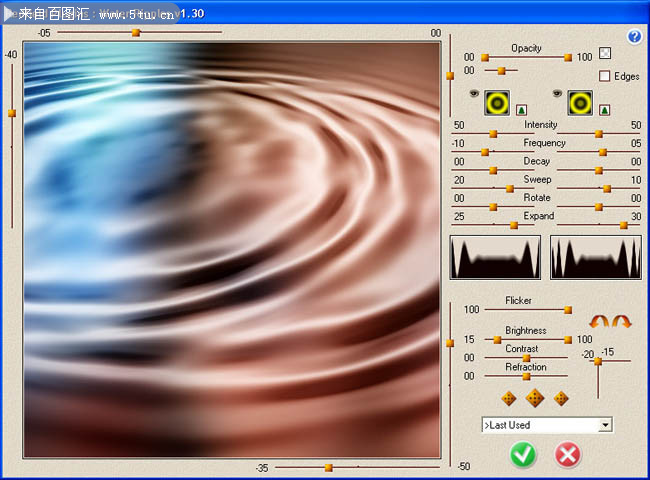Toggle the checkered box beside Opacity
Screen dimensions: 650x480
pyautogui.click(x=604, y=54)
